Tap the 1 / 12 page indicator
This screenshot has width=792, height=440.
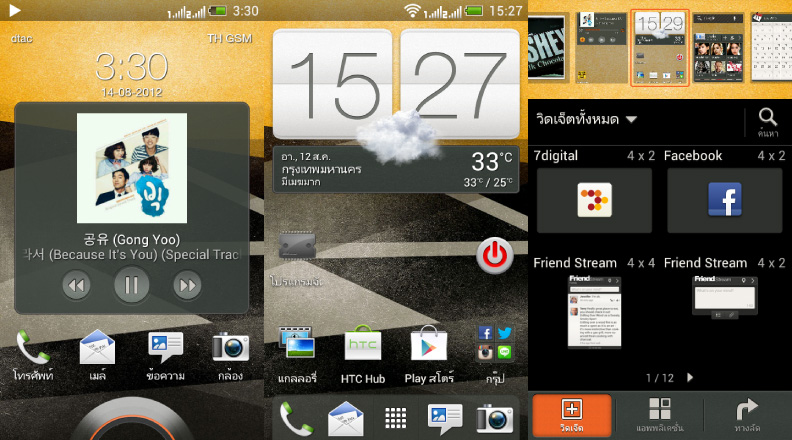(660, 378)
